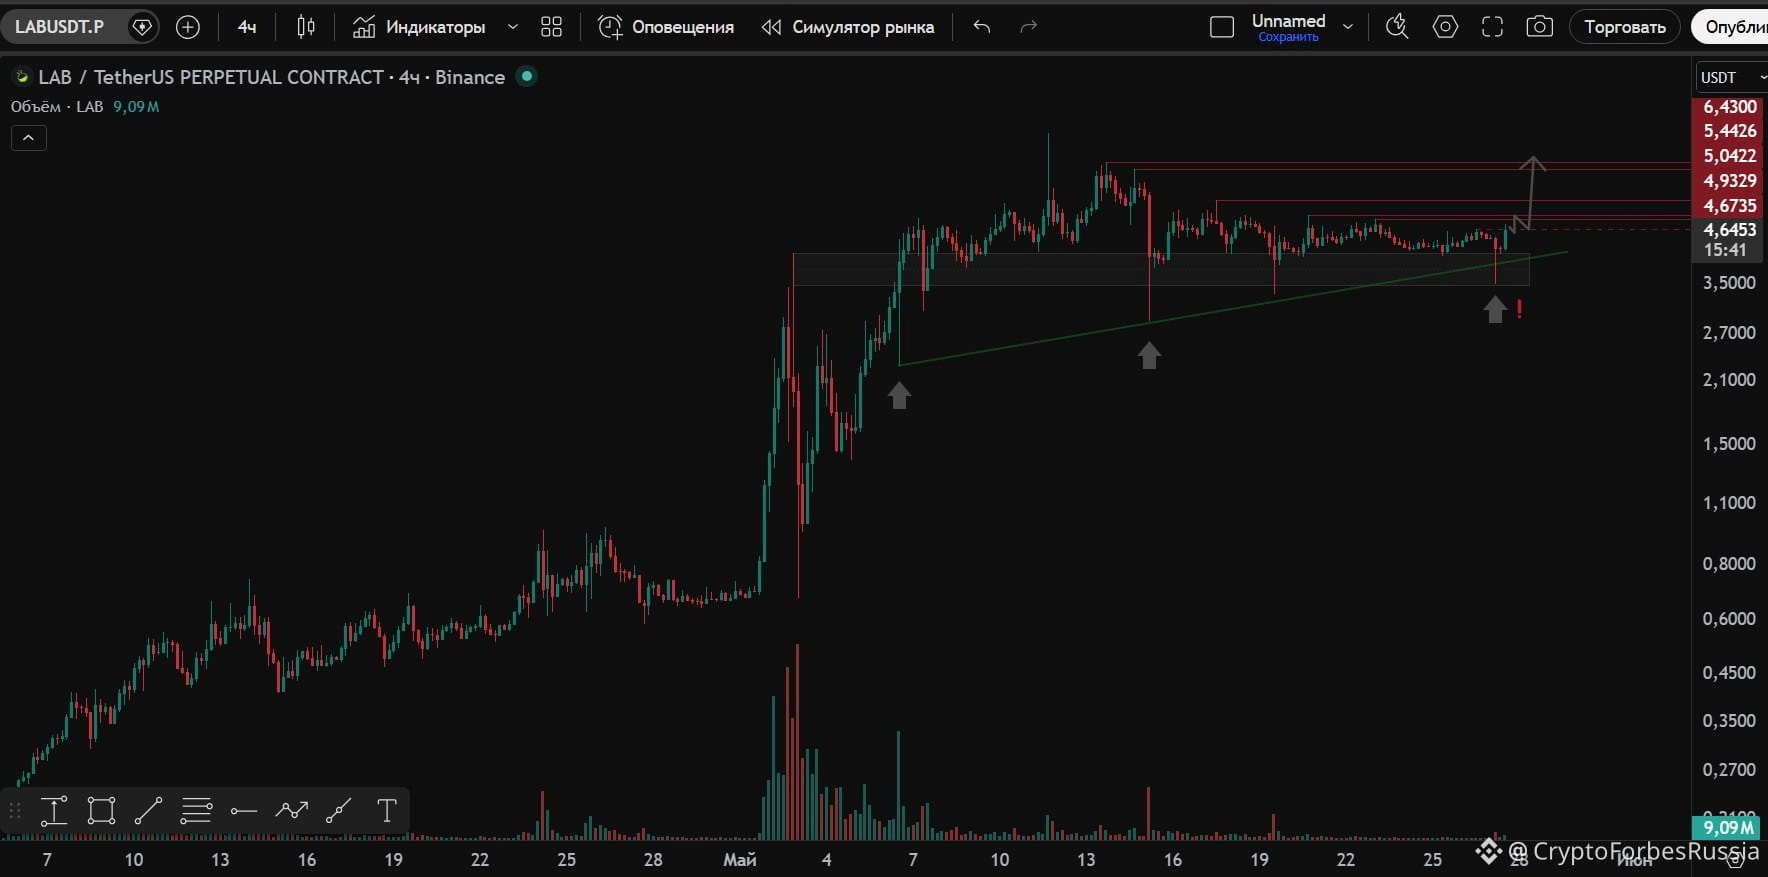Open the chart layout square selector
Image resolution: width=1768 pixels, height=877 pixels.
[x=1222, y=27]
